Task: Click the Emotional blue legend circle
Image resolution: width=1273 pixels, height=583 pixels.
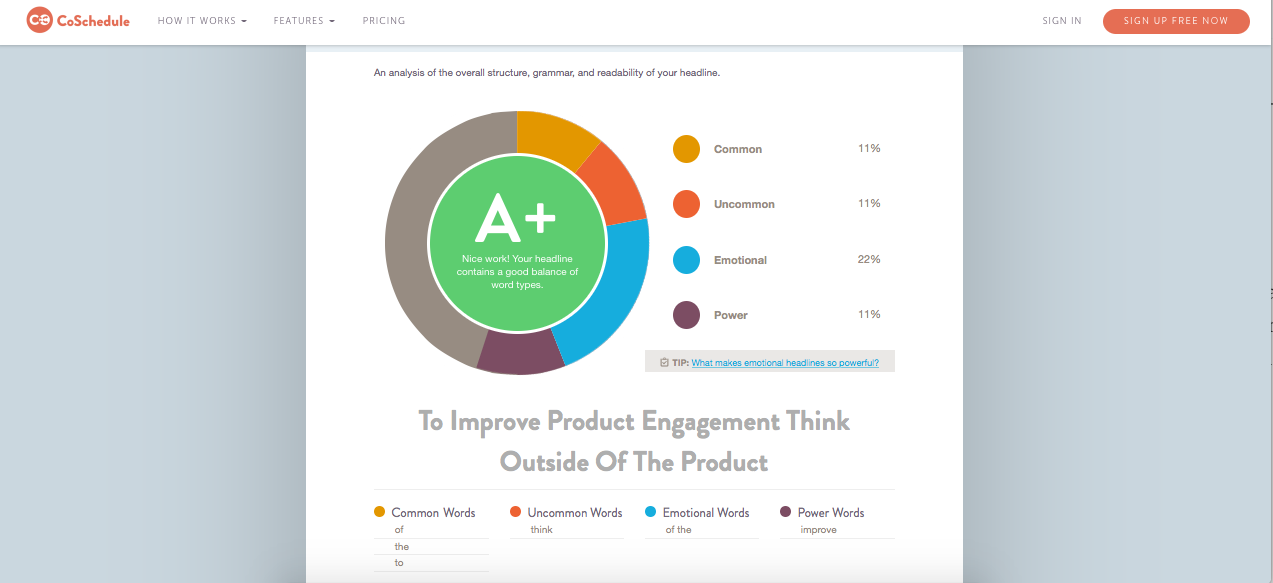Action: [x=686, y=260]
